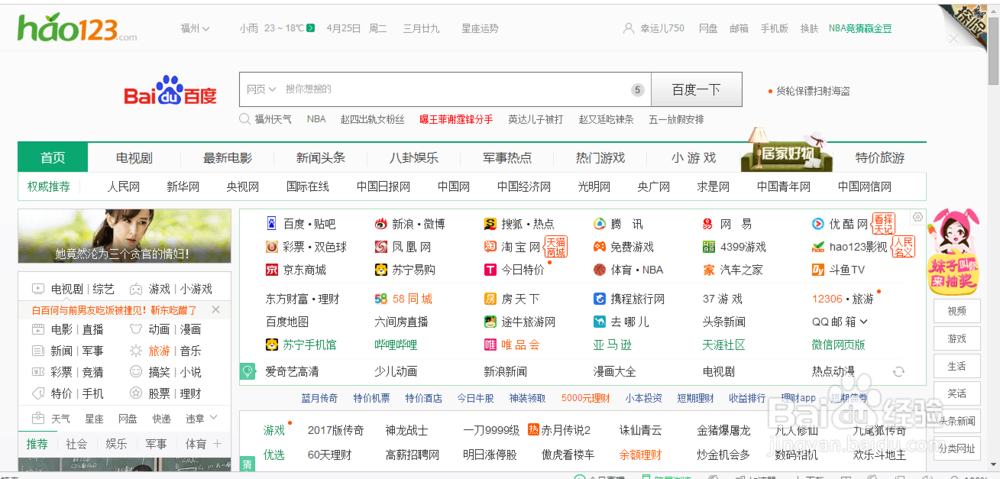Viewport: 1000px width, 479px height.
Task: Open the 今日特价 icon
Action: [x=490, y=270]
